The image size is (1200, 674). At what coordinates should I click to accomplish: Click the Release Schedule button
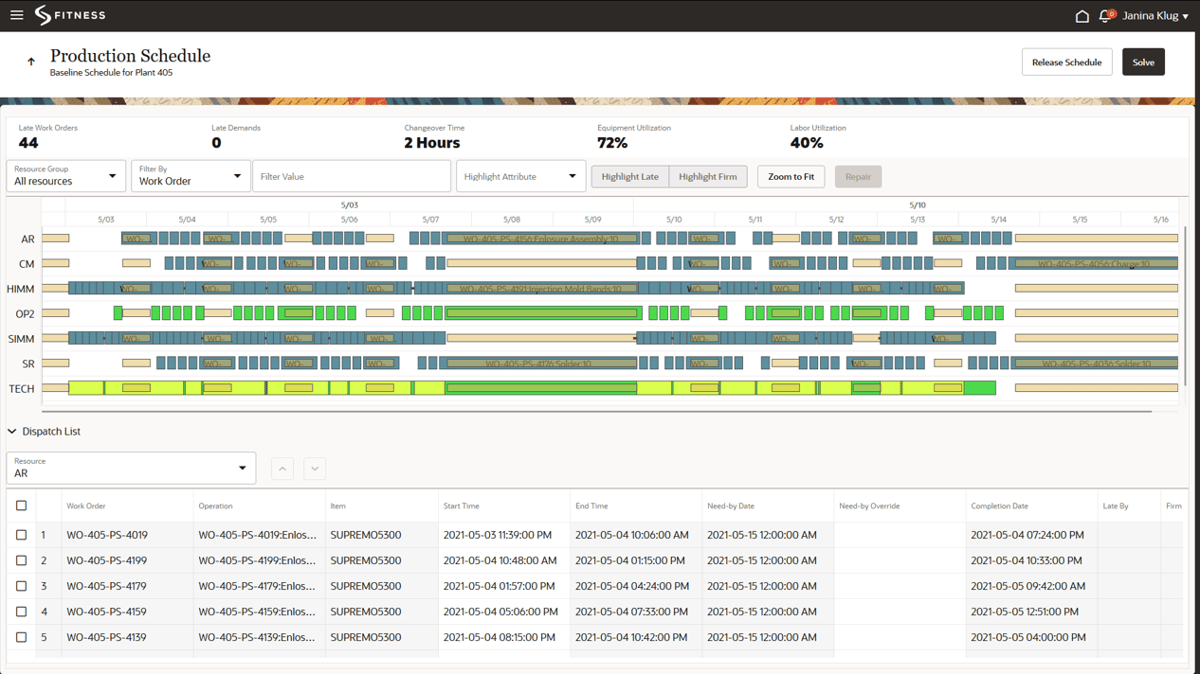[x=1066, y=61]
